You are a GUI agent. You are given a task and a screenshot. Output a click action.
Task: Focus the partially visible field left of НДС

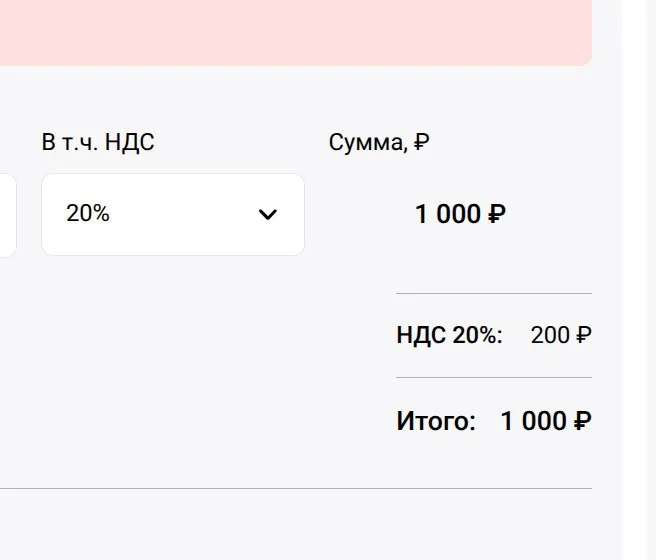click(7, 214)
